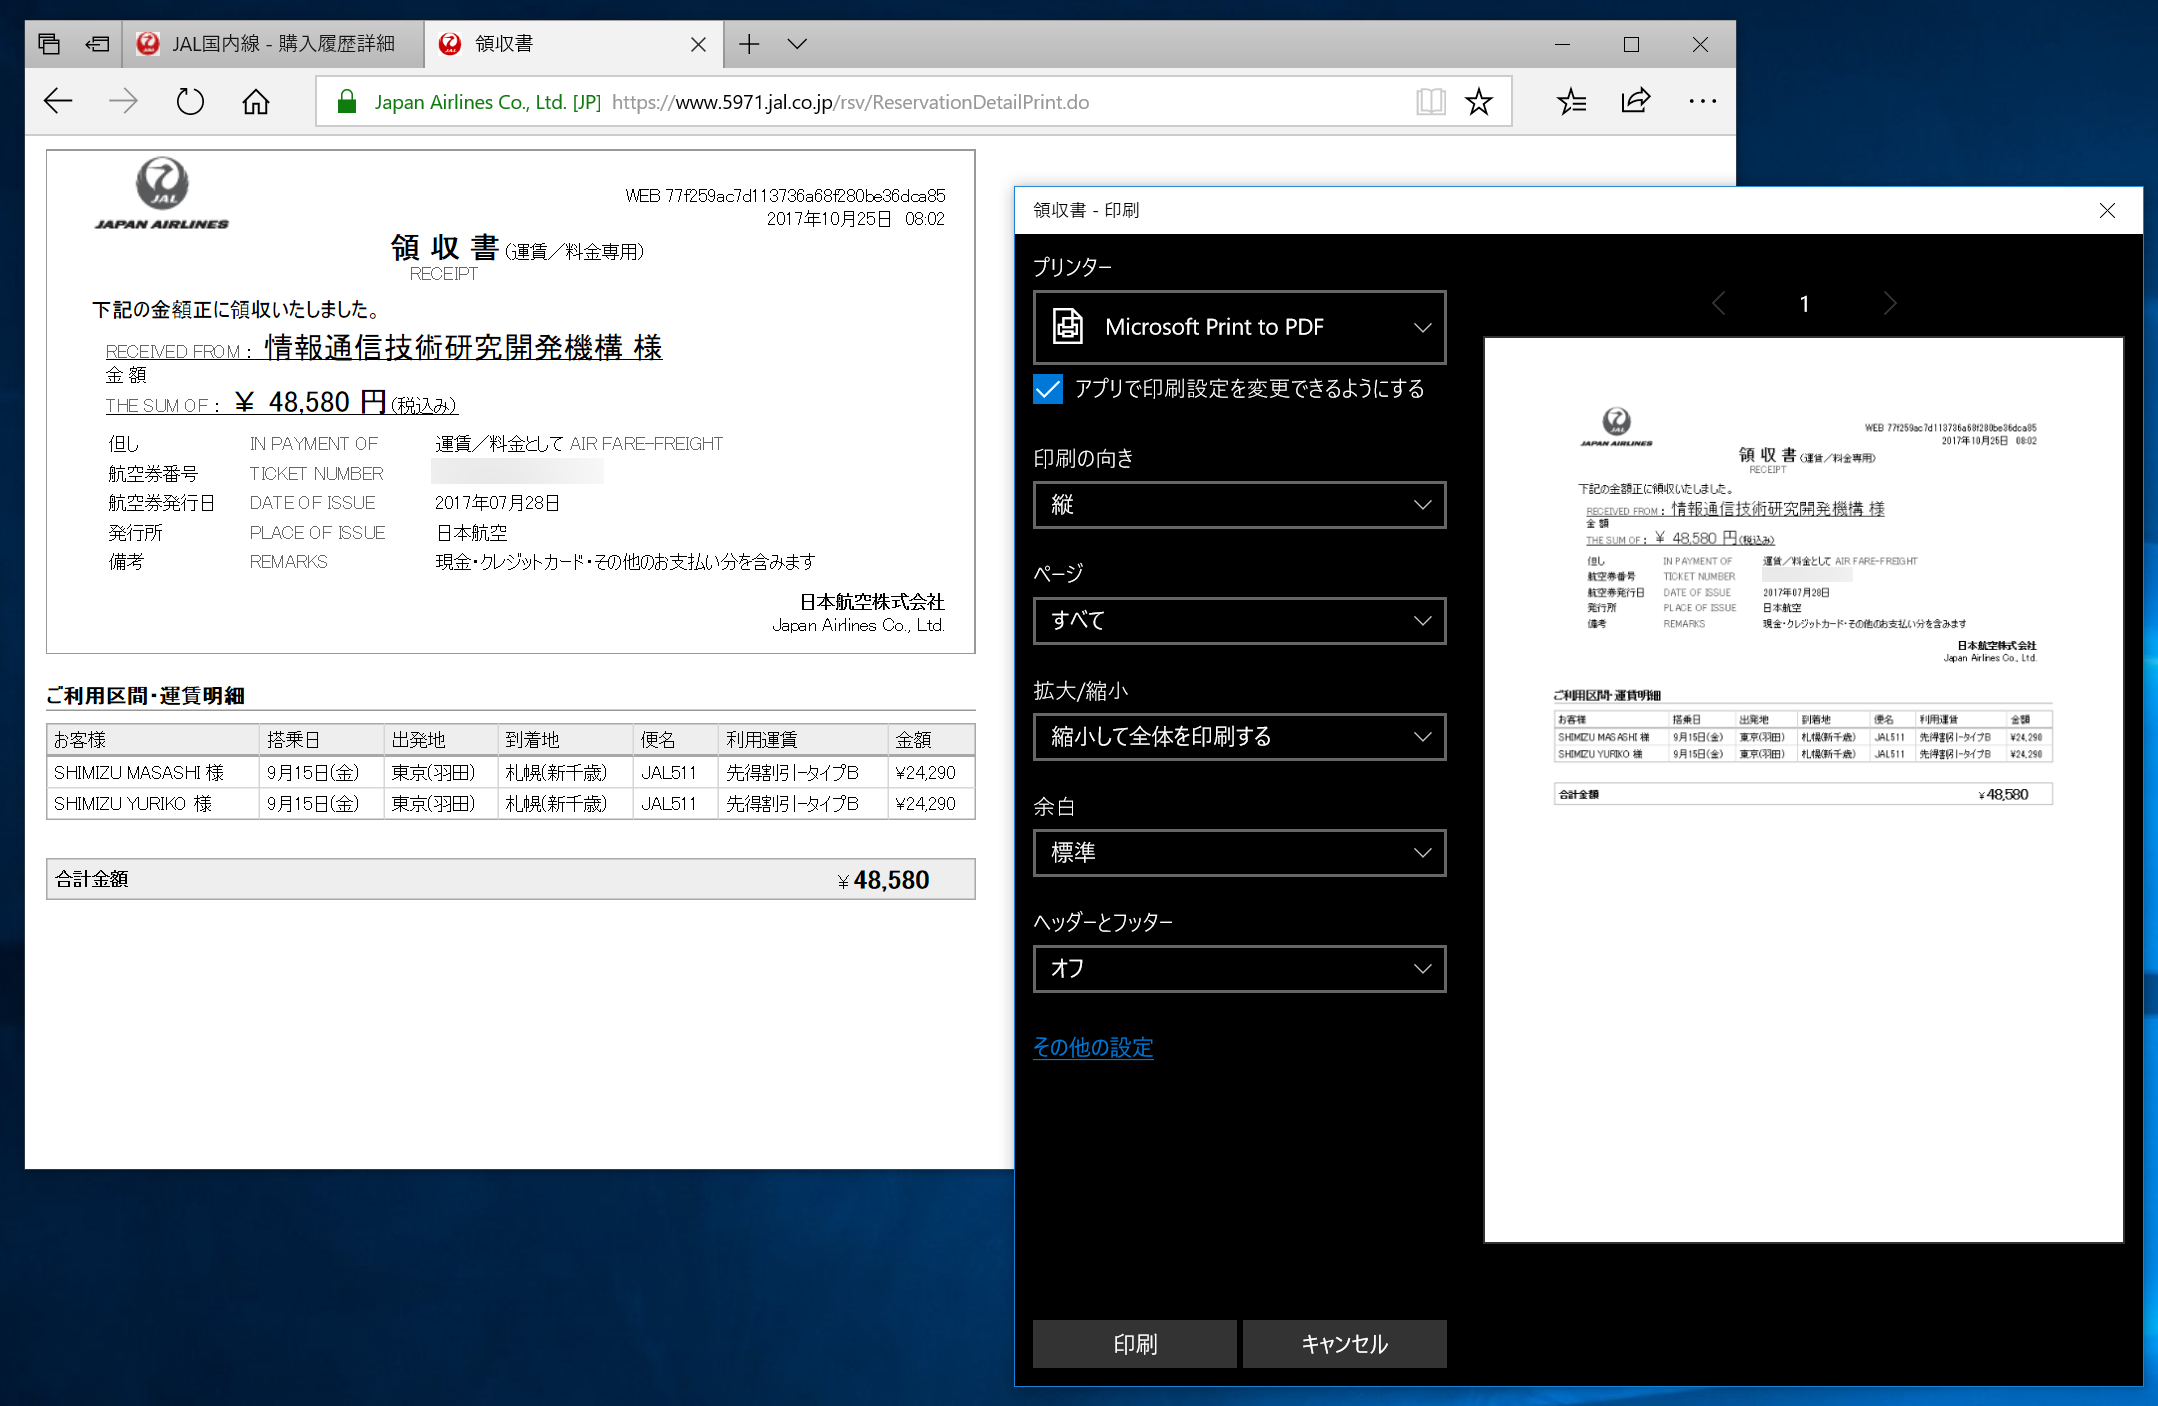Show tab previews chevron

pos(797,44)
